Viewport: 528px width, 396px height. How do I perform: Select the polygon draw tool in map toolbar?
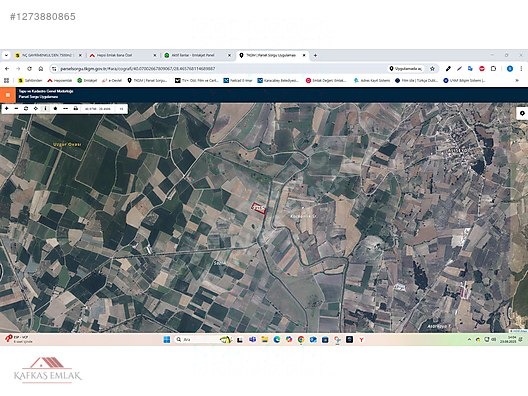pos(56,109)
